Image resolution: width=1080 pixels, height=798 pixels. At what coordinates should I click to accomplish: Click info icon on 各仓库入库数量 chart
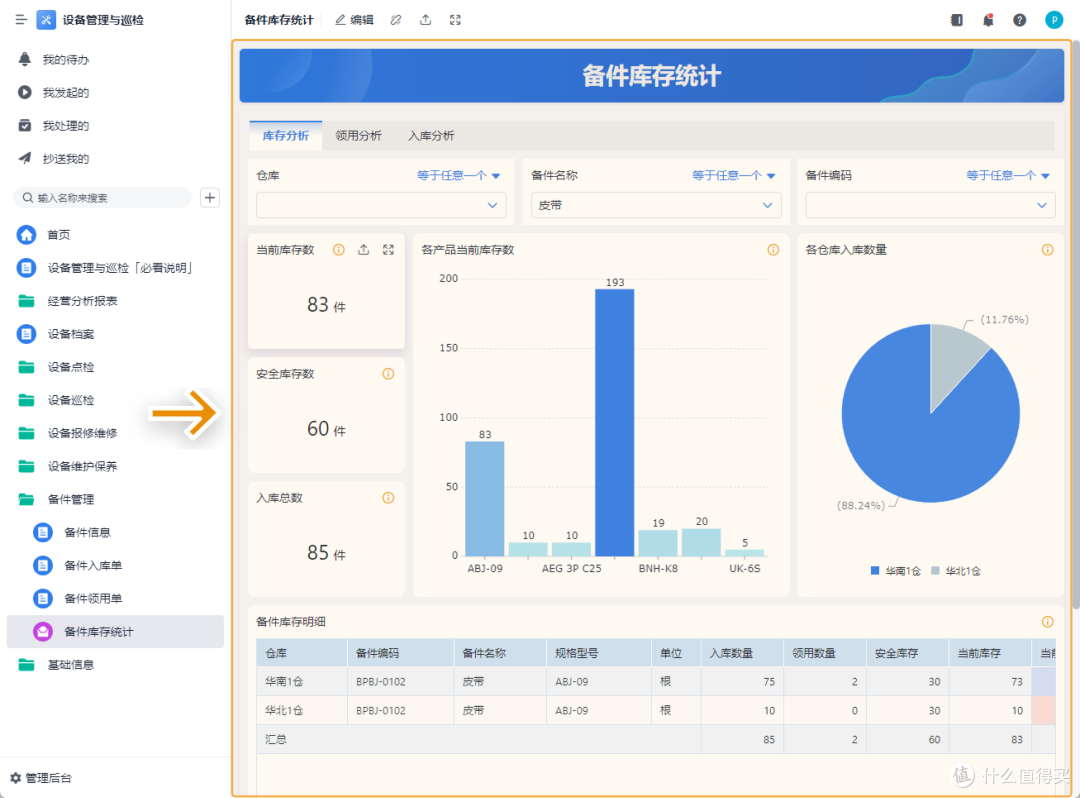1048,250
